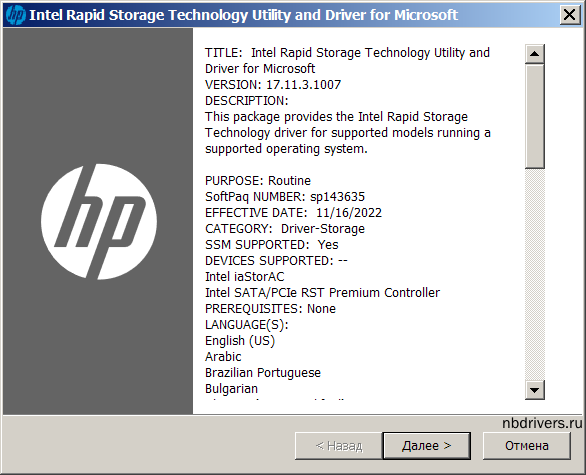The width and height of the screenshot is (586, 475).
Task: Click the empty scrollbar track below thumb
Action: [x=534, y=275]
